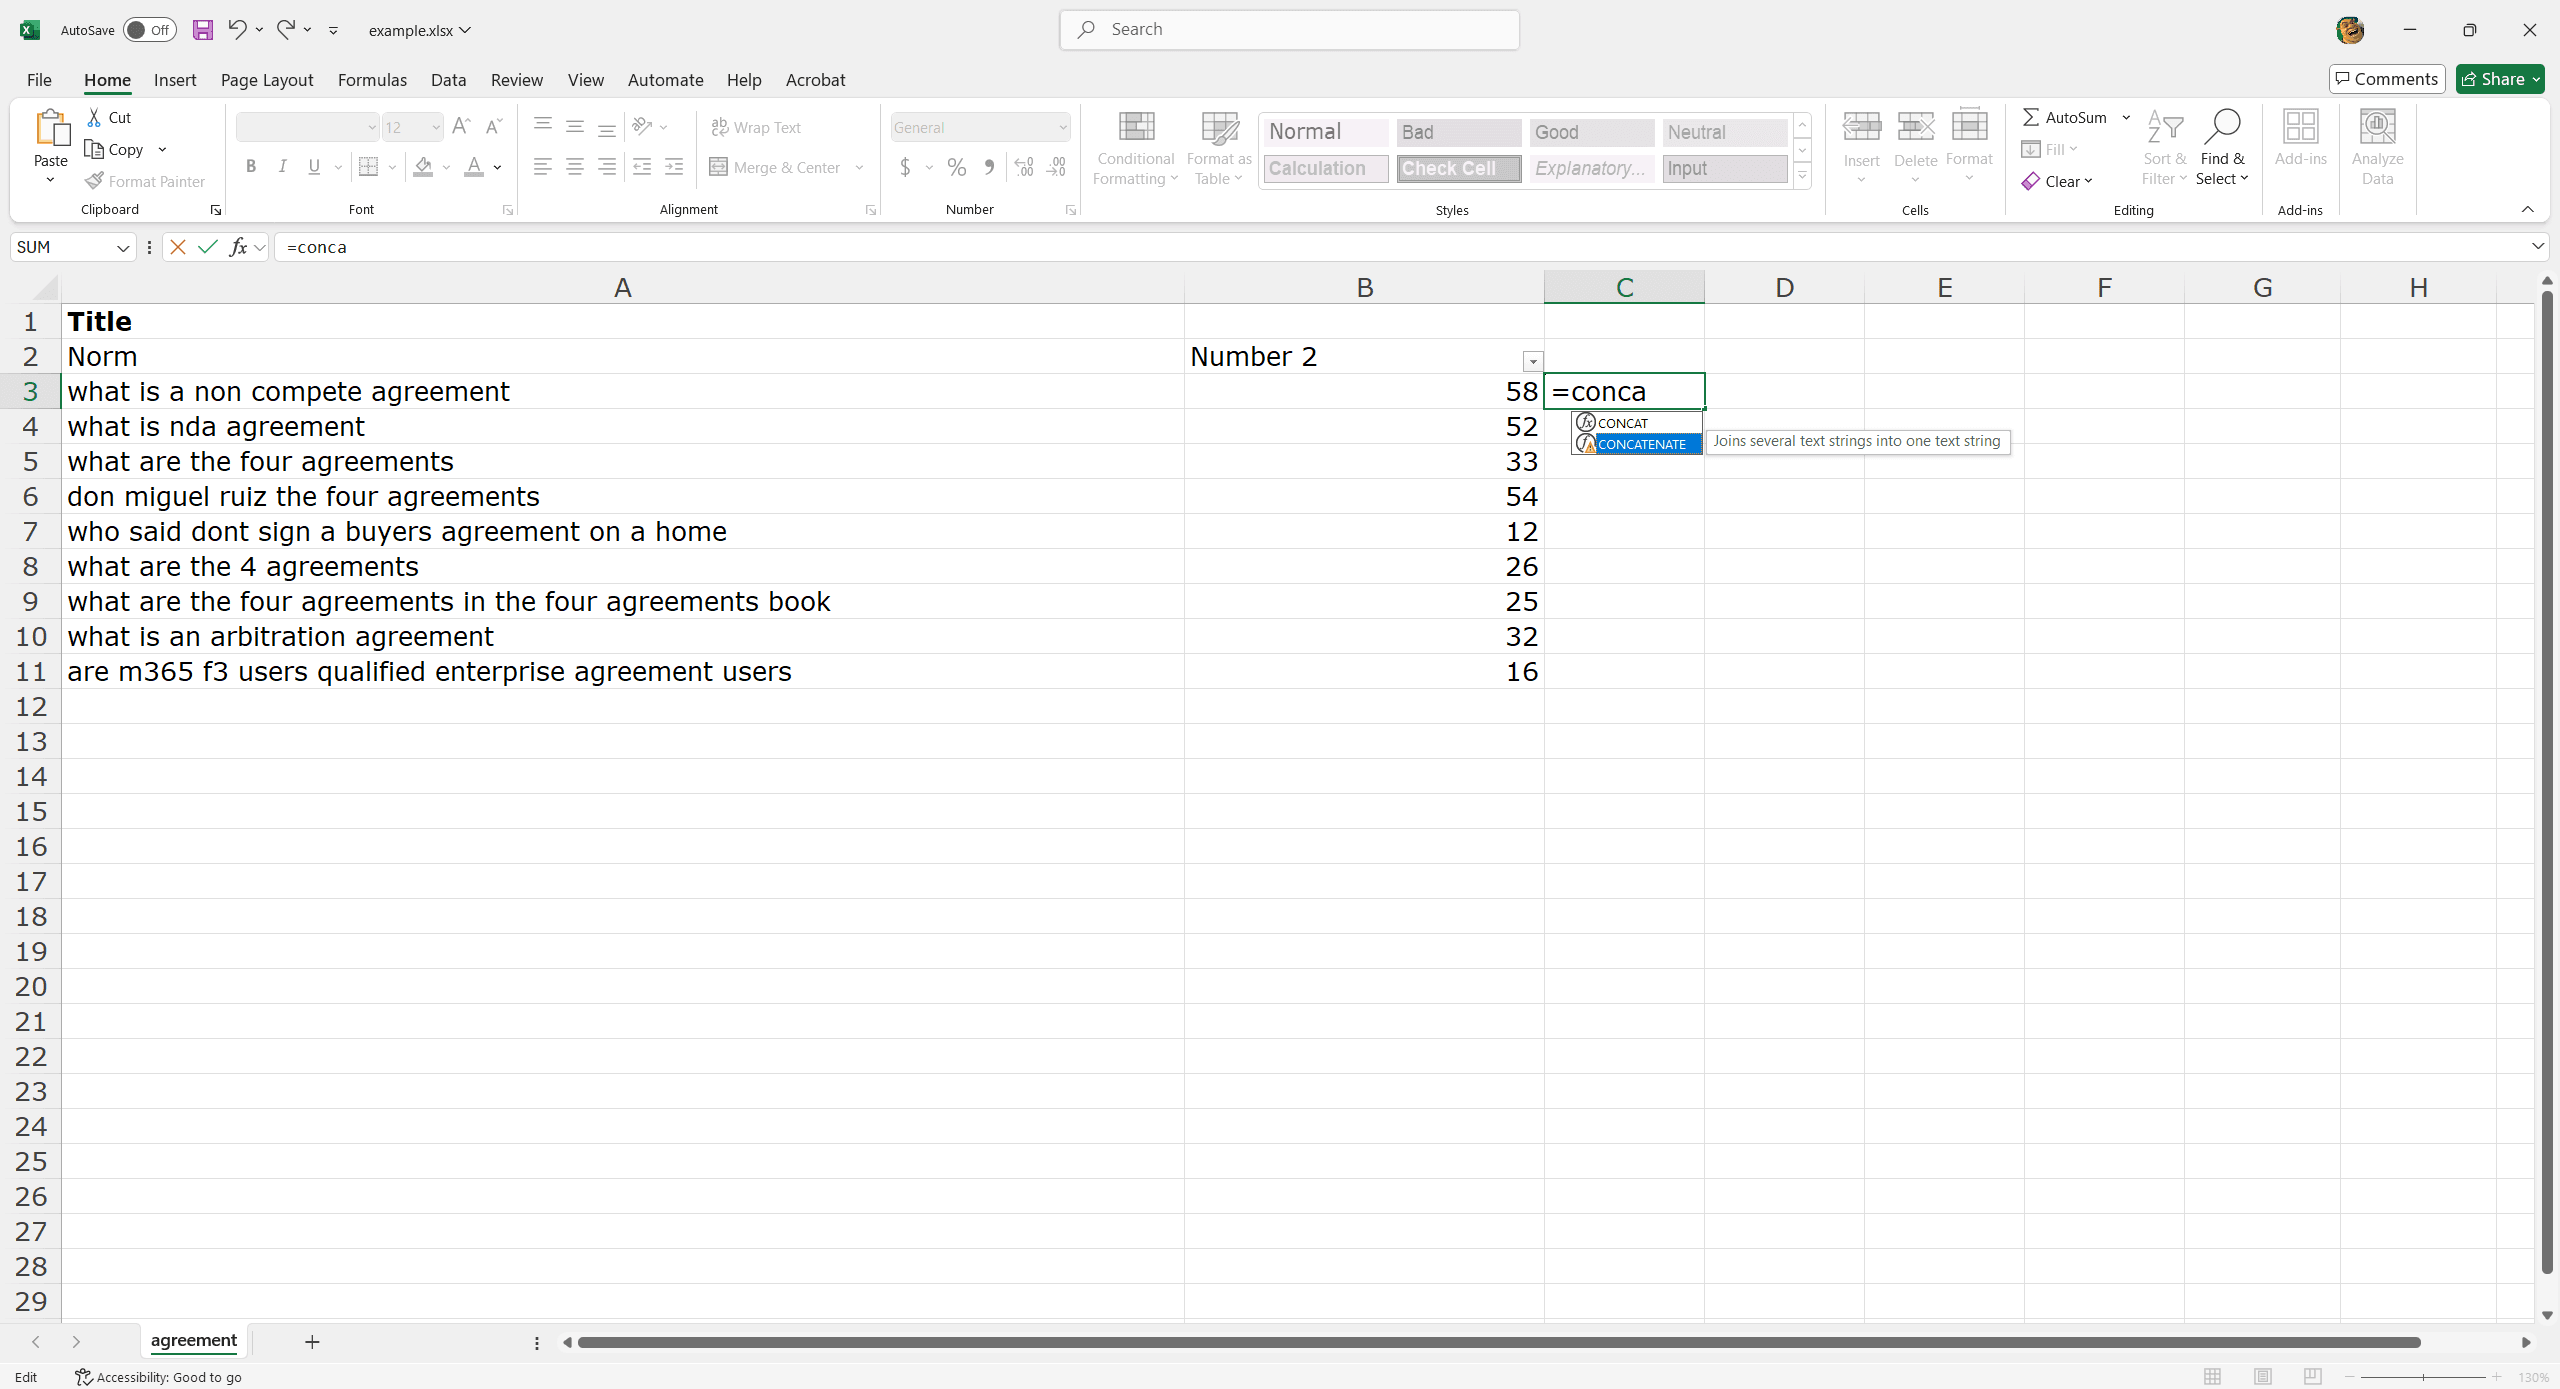Open the font size dropdown
Screen dimensions: 2560x1389
436,127
